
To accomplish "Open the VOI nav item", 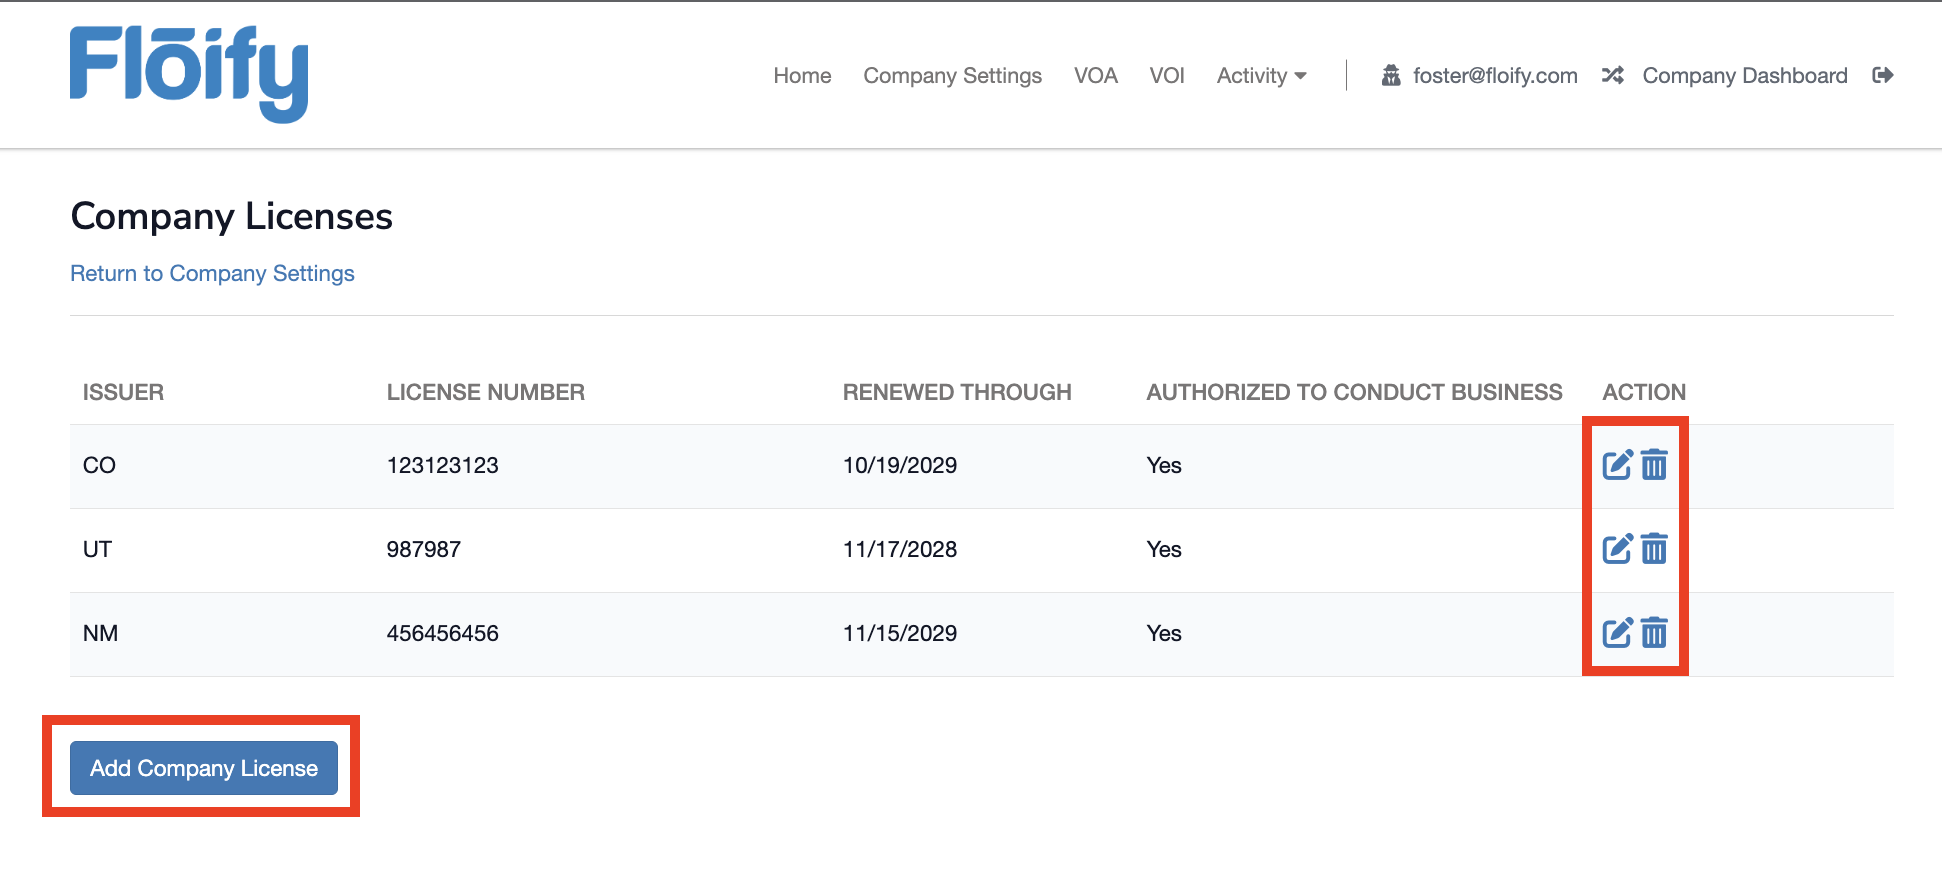I will 1166,76.
